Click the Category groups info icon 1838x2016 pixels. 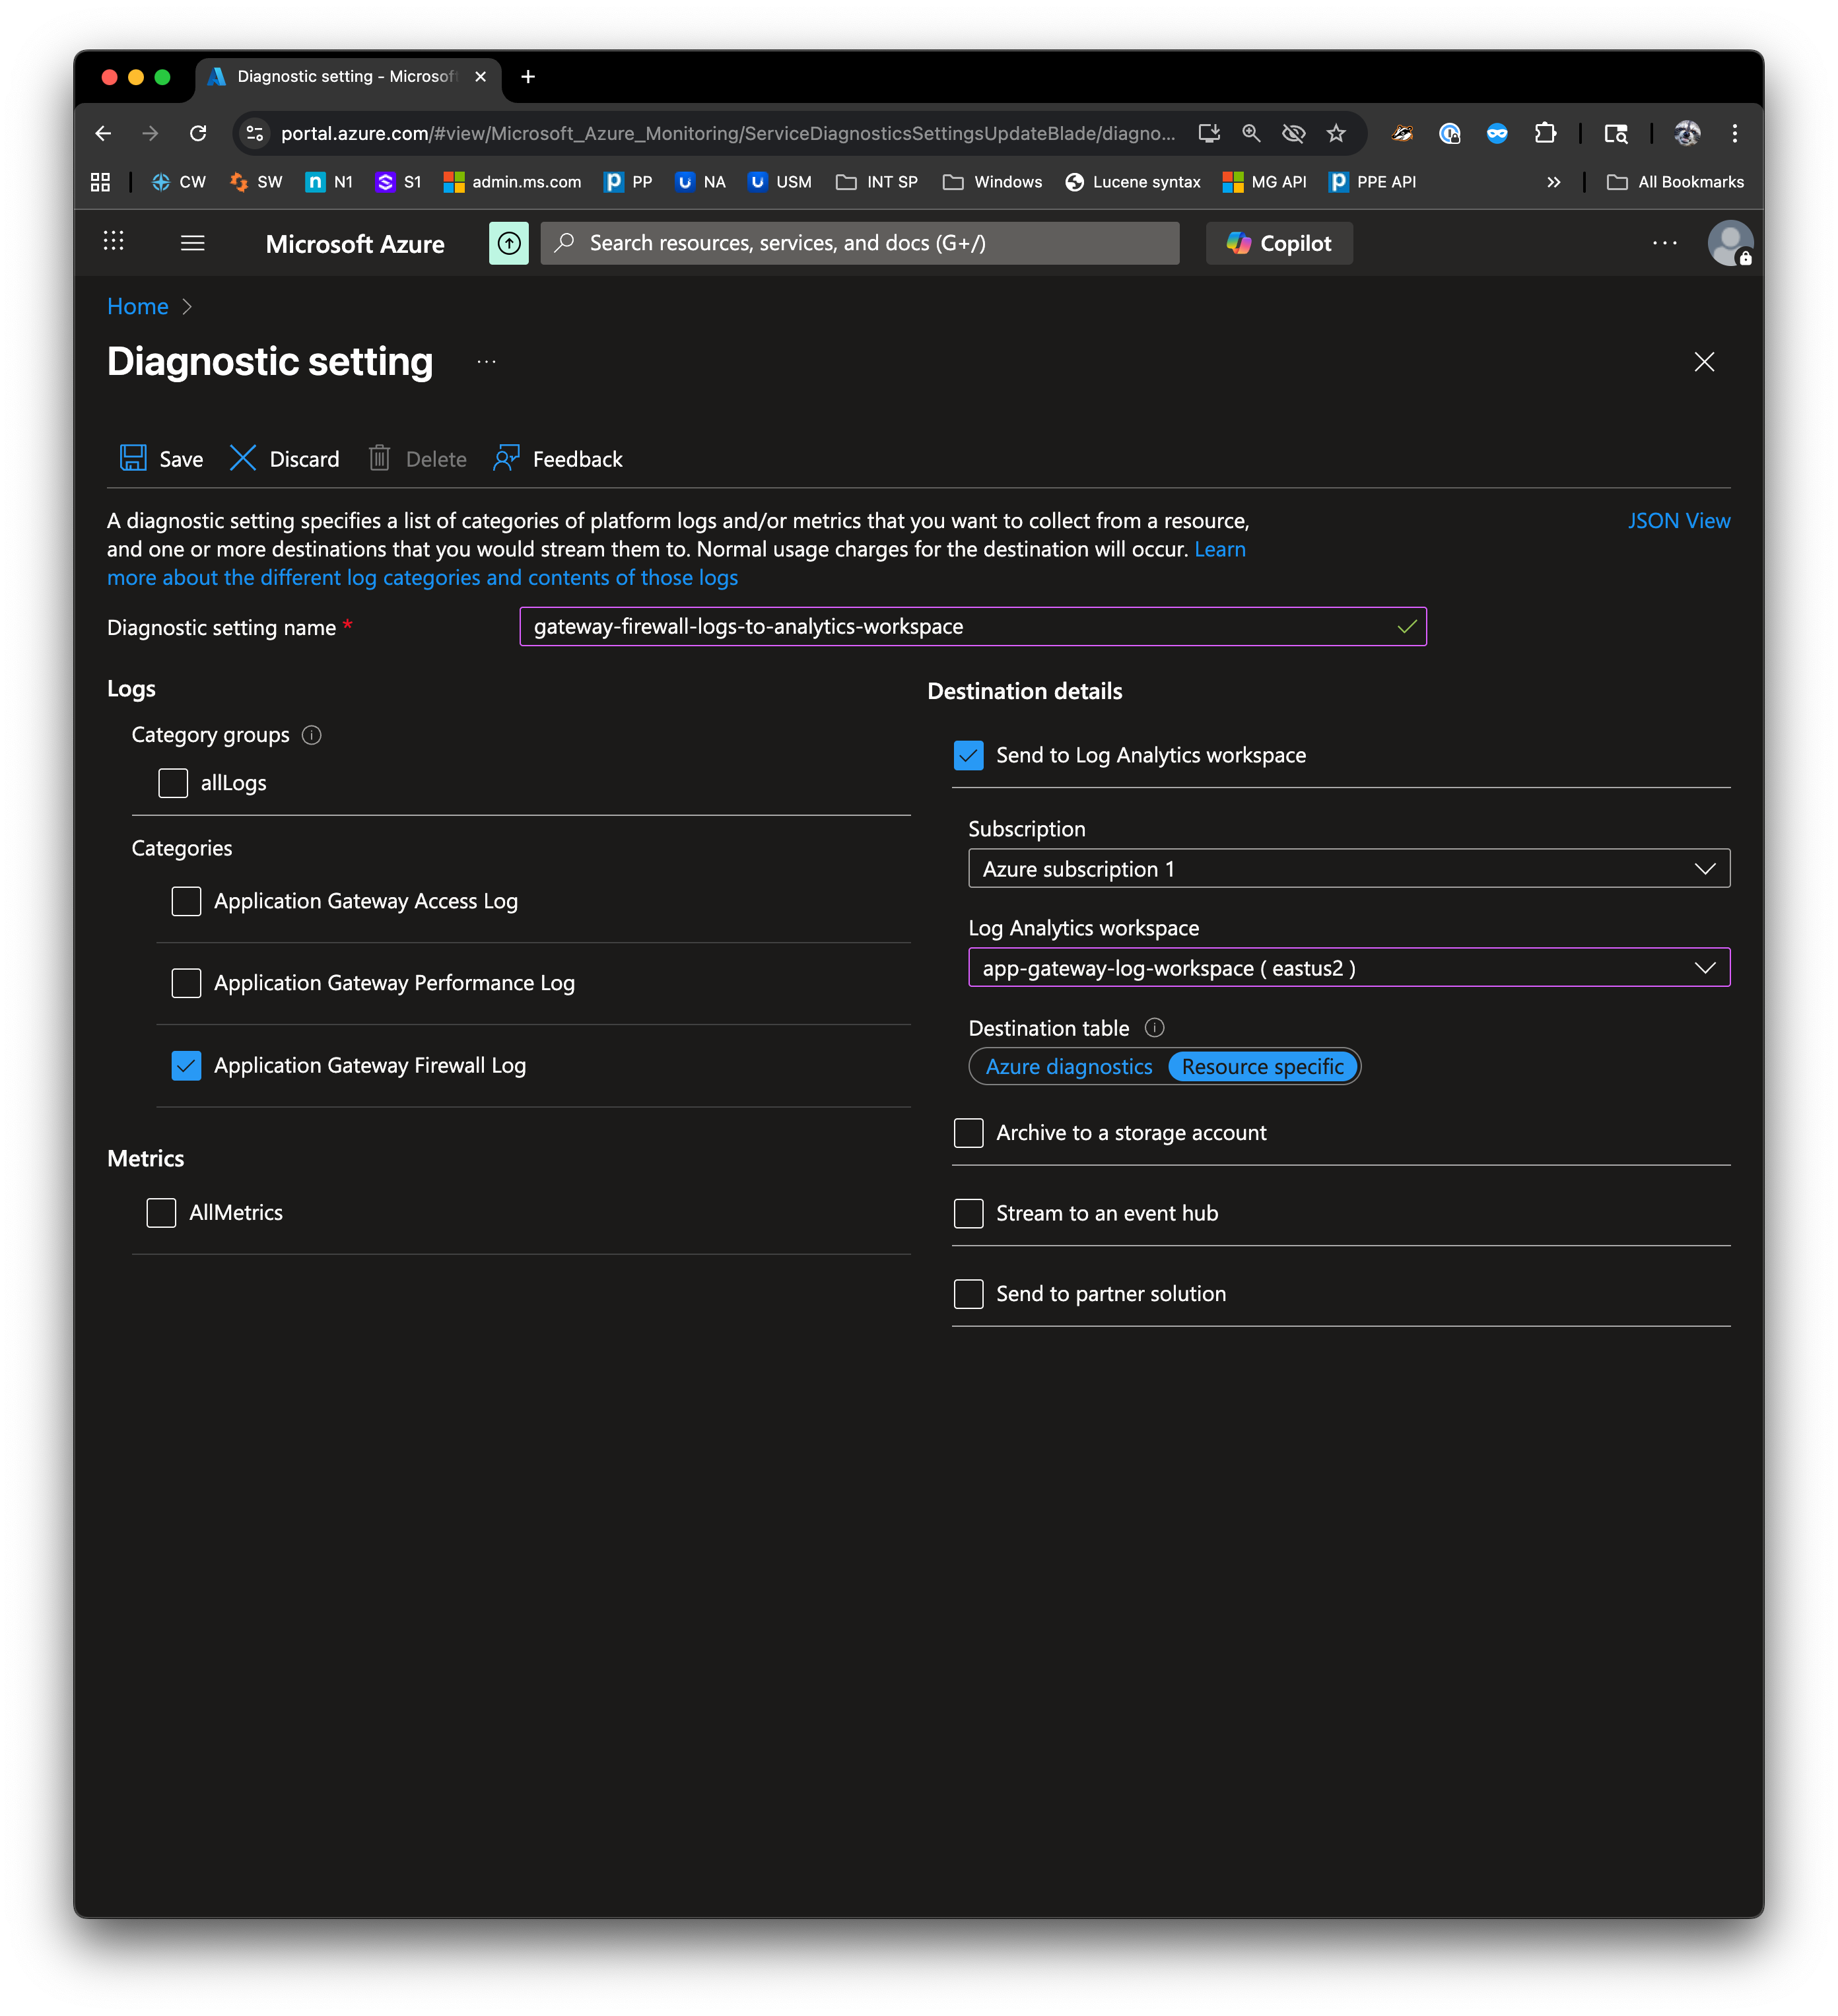312,735
